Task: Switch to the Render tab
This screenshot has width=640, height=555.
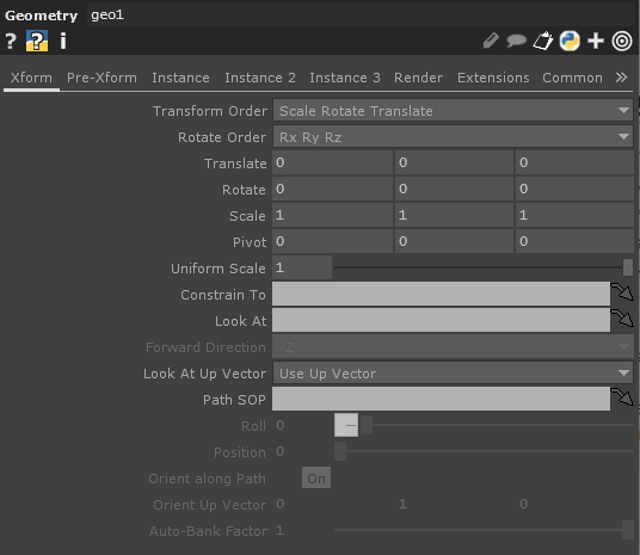Action: tap(418, 78)
